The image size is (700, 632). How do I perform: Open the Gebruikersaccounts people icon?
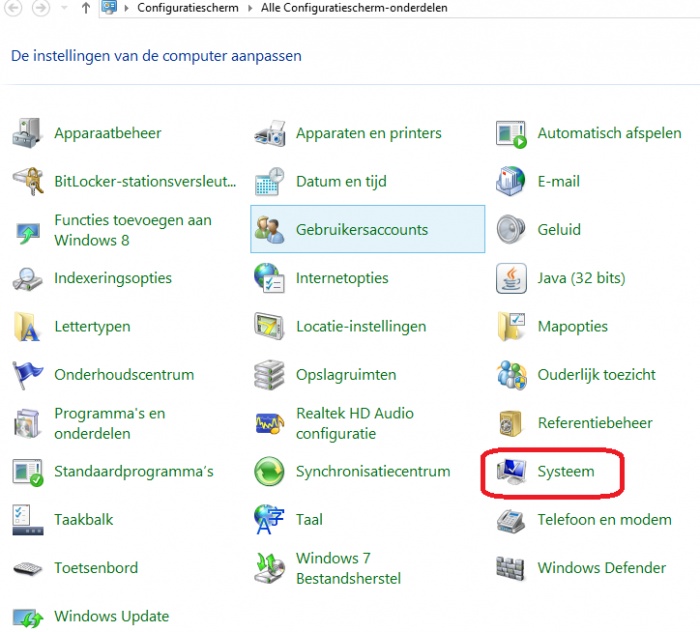(269, 229)
